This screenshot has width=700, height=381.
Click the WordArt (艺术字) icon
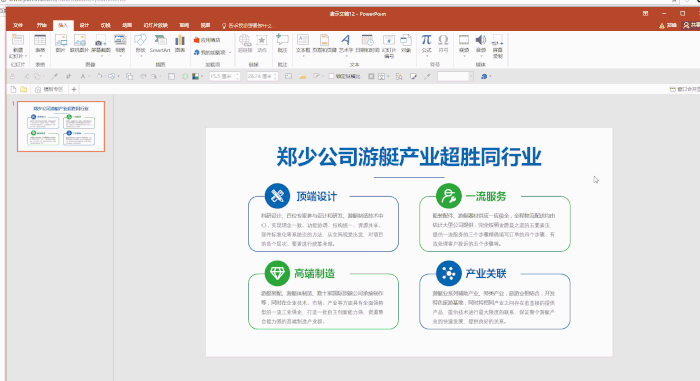(x=346, y=40)
